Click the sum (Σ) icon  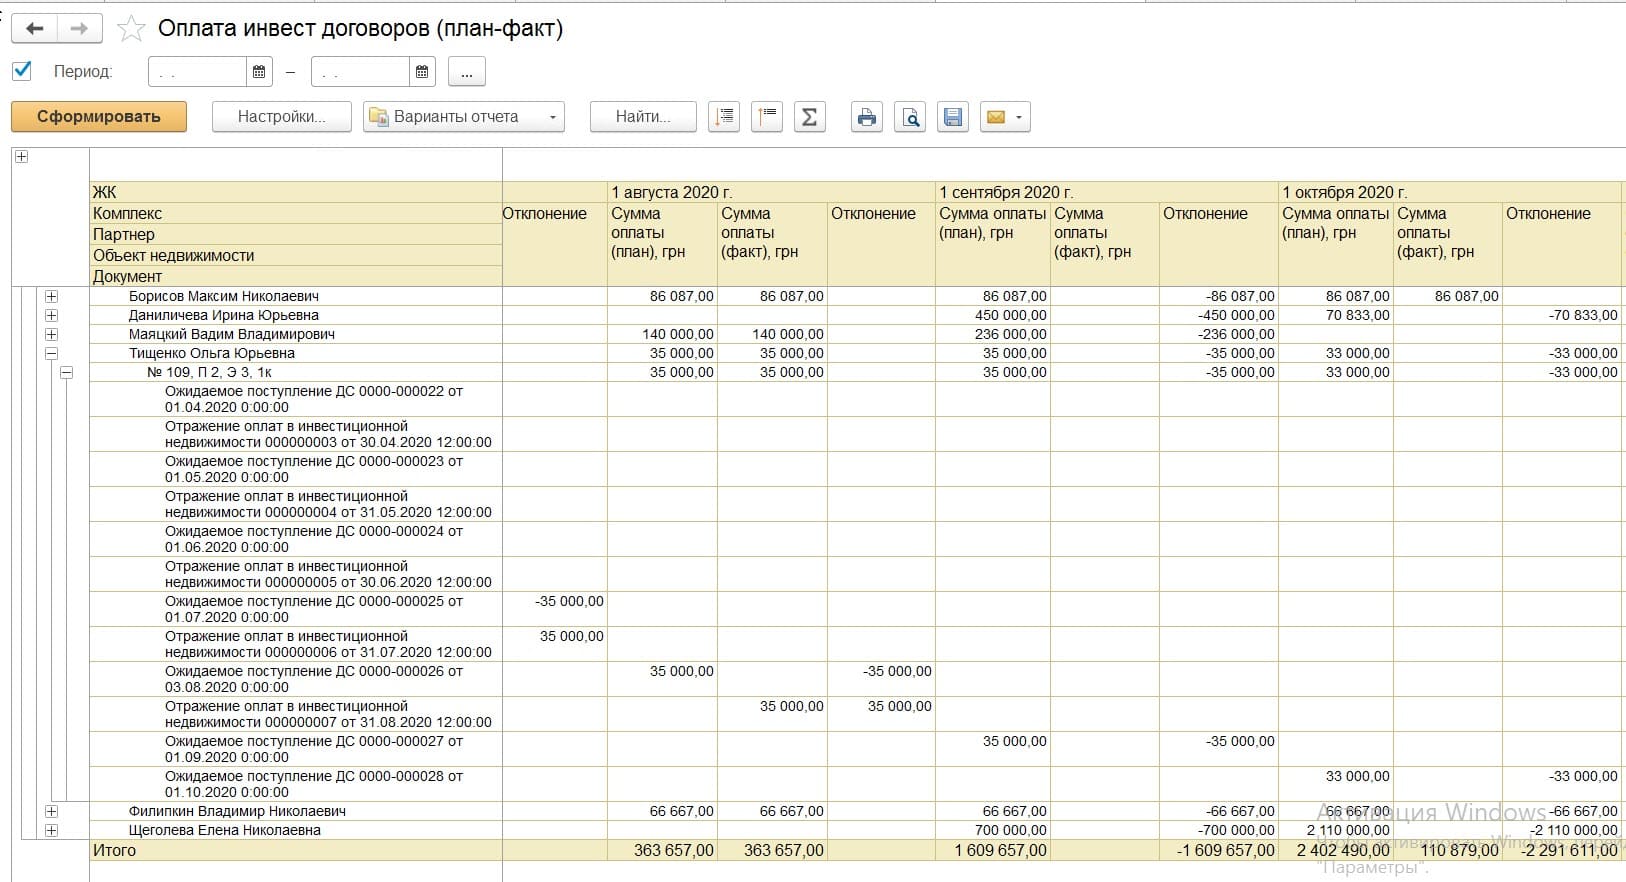tap(809, 117)
